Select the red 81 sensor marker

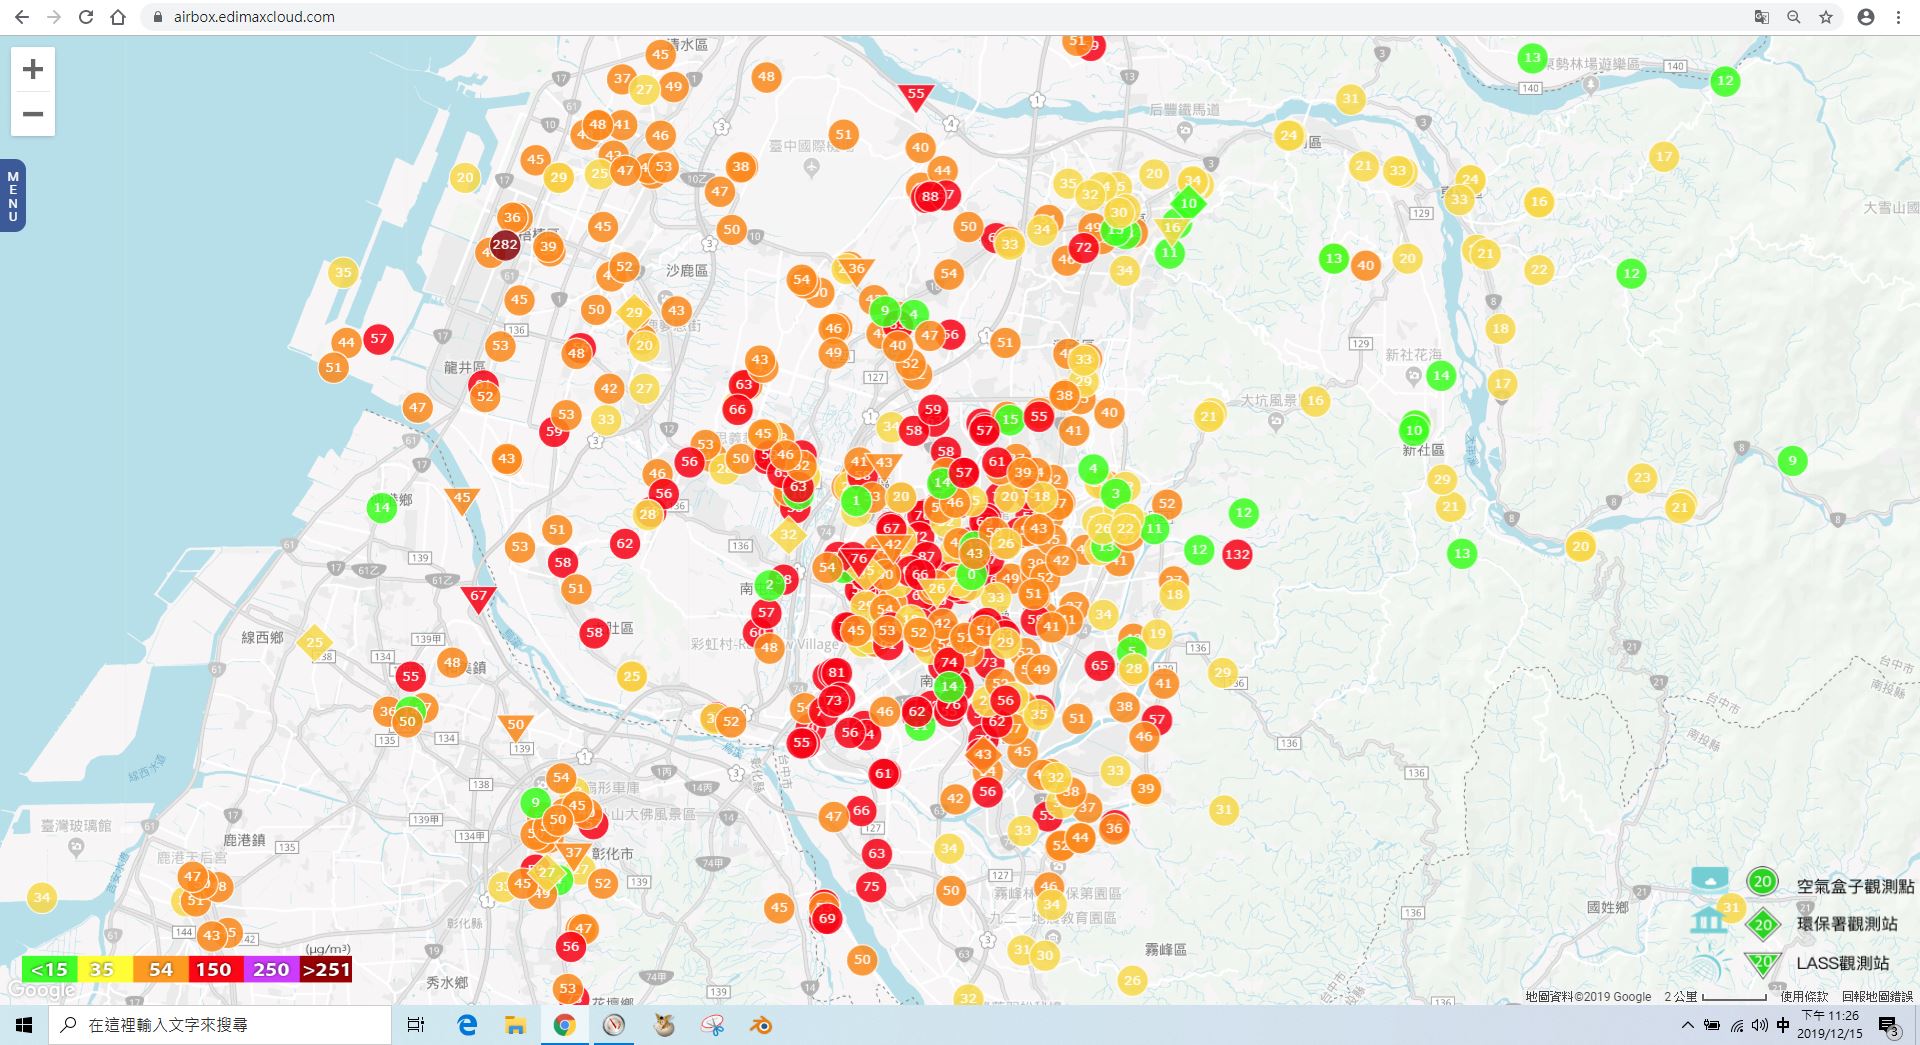click(x=837, y=672)
